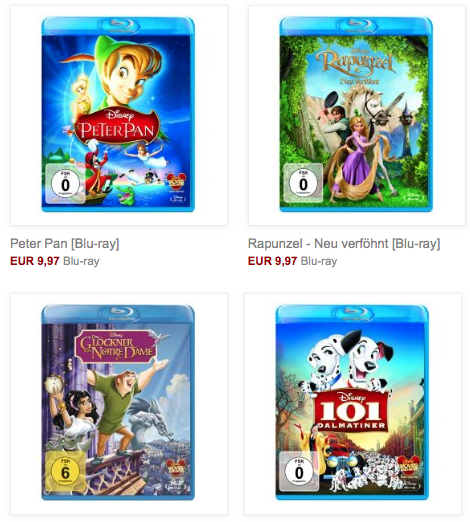Click the red 101 Dalmatiner title sign
This screenshot has width=470, height=522.
pos(352,412)
